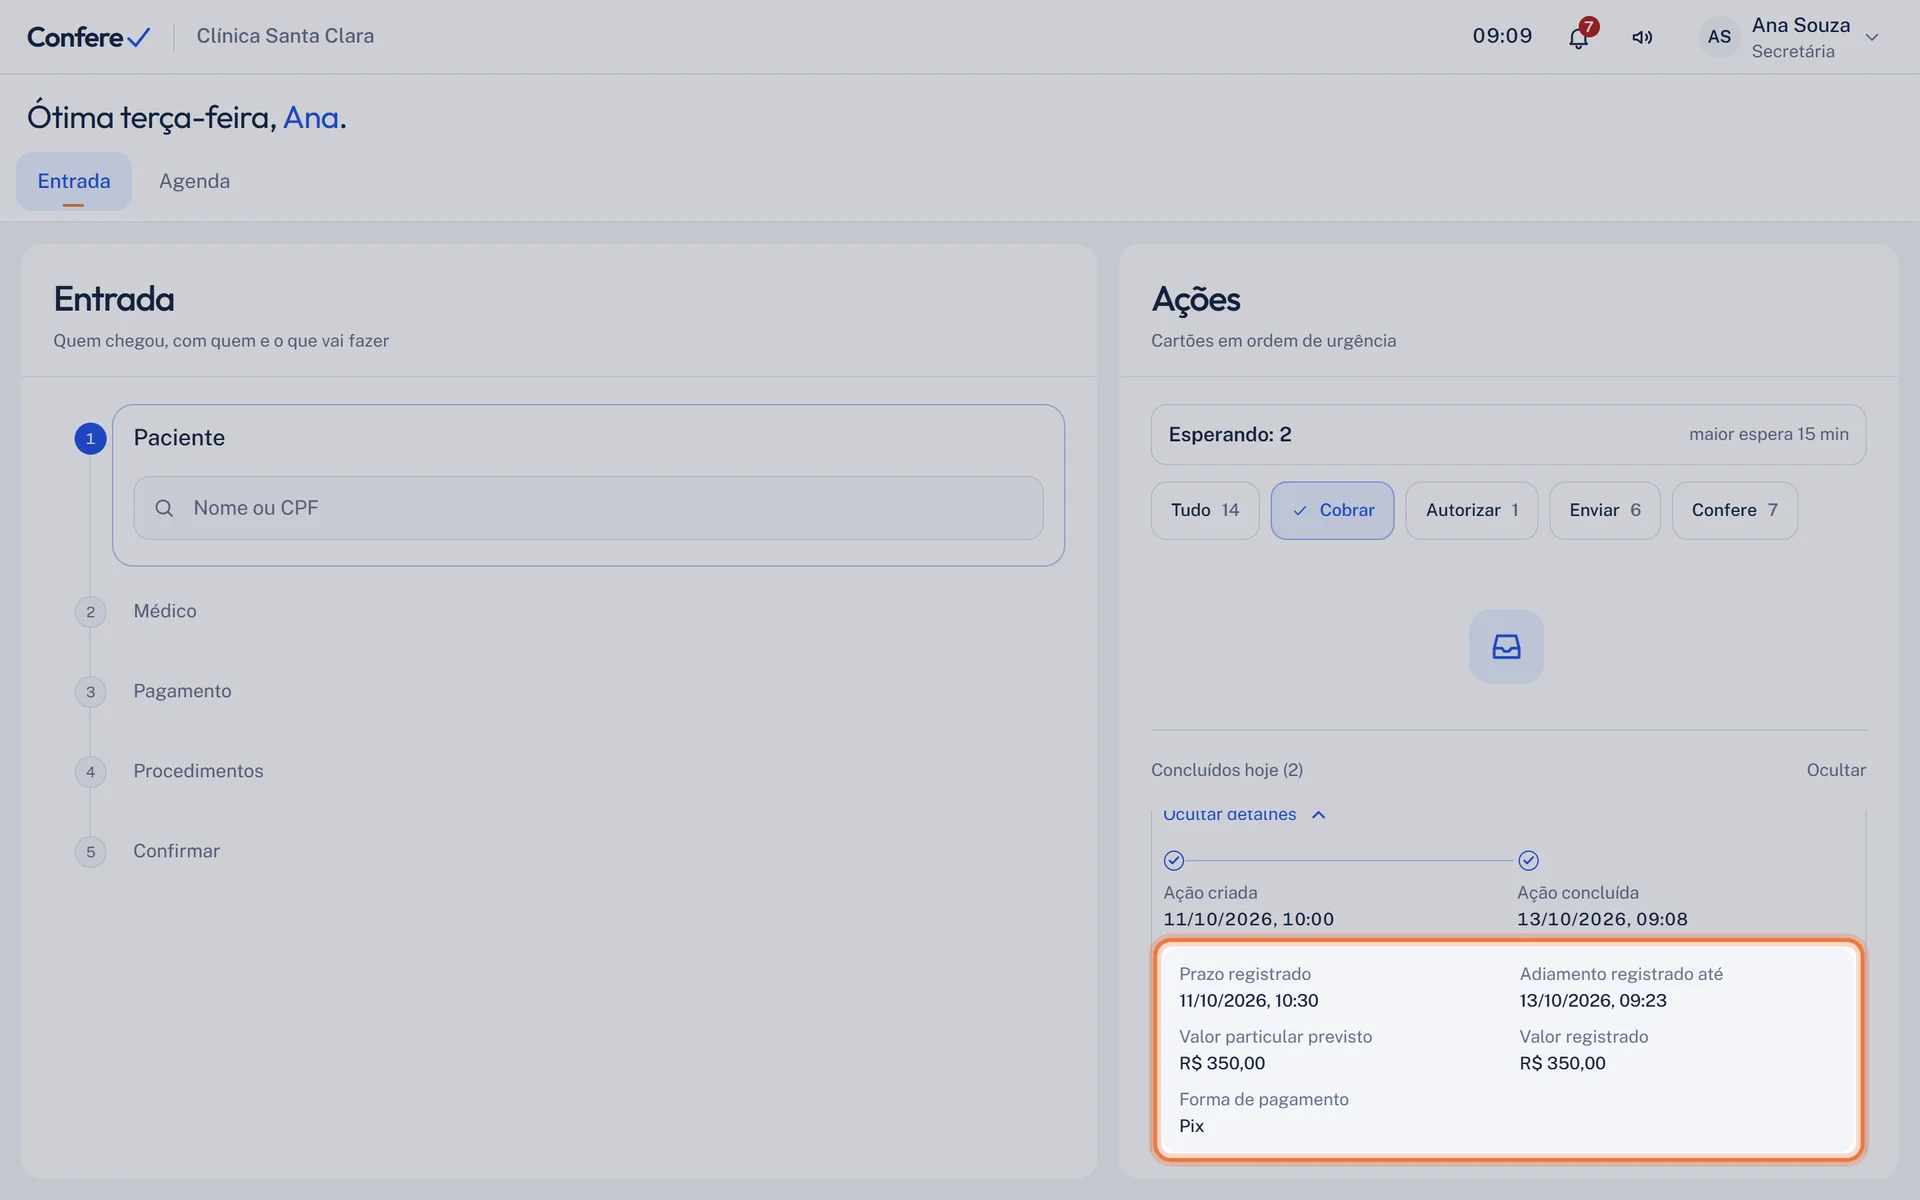Click the Nome ou CPF search field
The width and height of the screenshot is (1920, 1200).
tap(588, 508)
